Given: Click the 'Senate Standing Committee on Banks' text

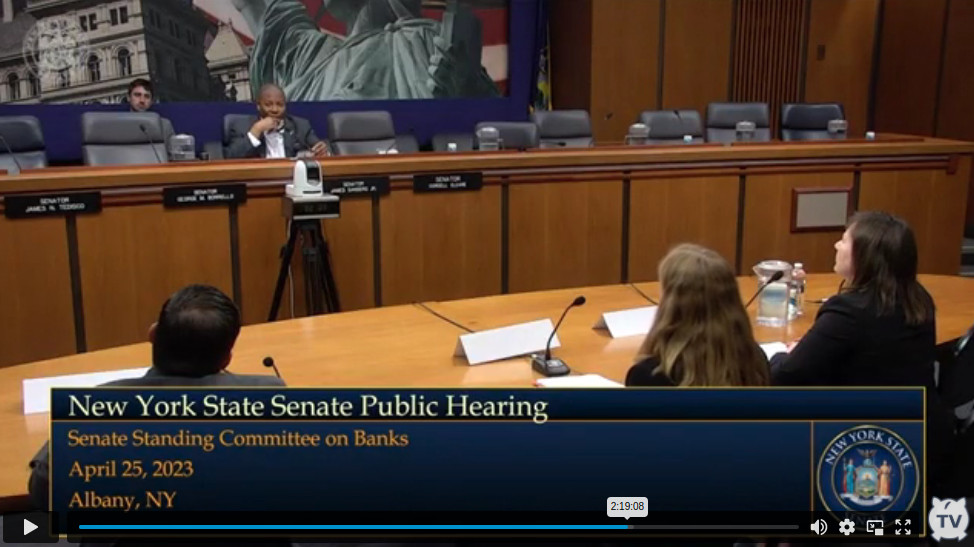Looking at the screenshot, I should [237, 438].
